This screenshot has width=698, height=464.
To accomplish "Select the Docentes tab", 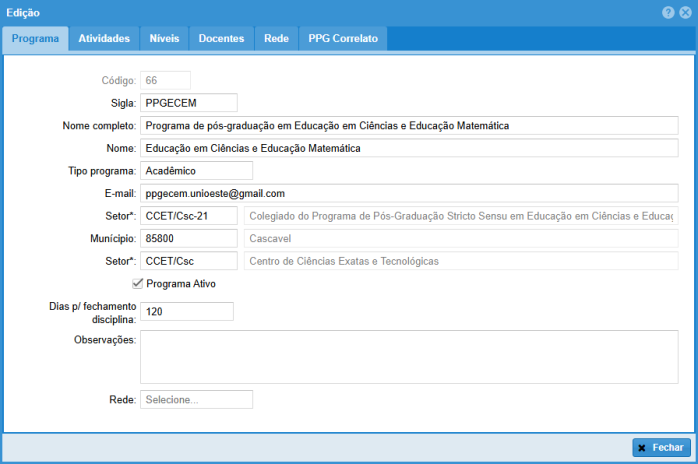I will pos(221,39).
